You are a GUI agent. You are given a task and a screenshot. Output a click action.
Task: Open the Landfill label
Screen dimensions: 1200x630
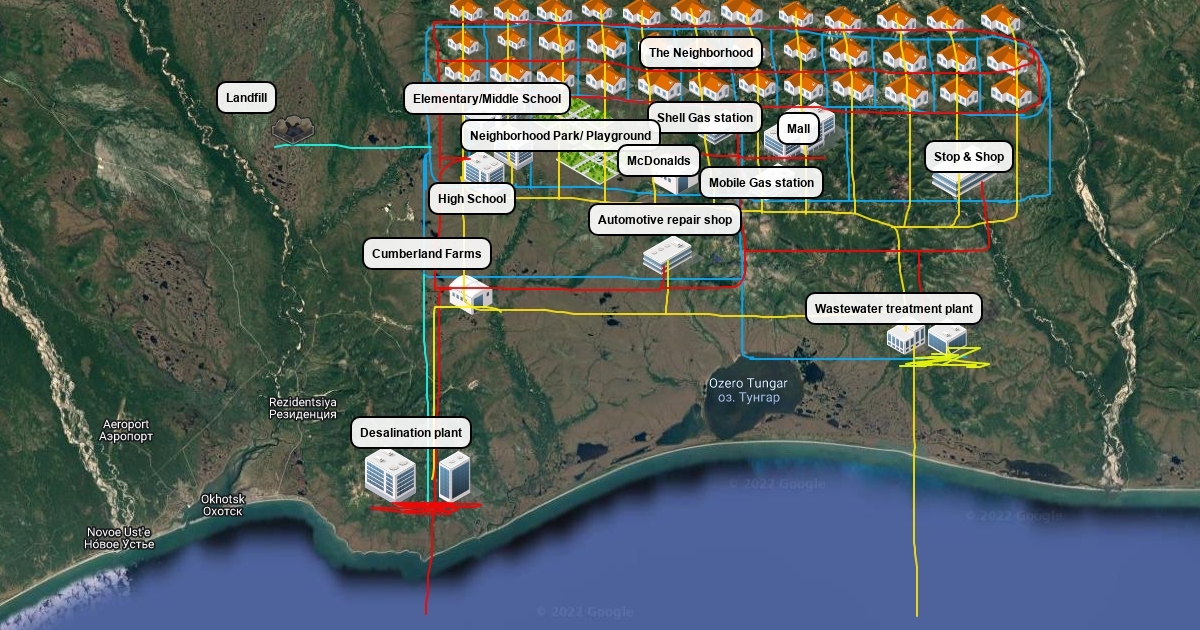click(247, 98)
